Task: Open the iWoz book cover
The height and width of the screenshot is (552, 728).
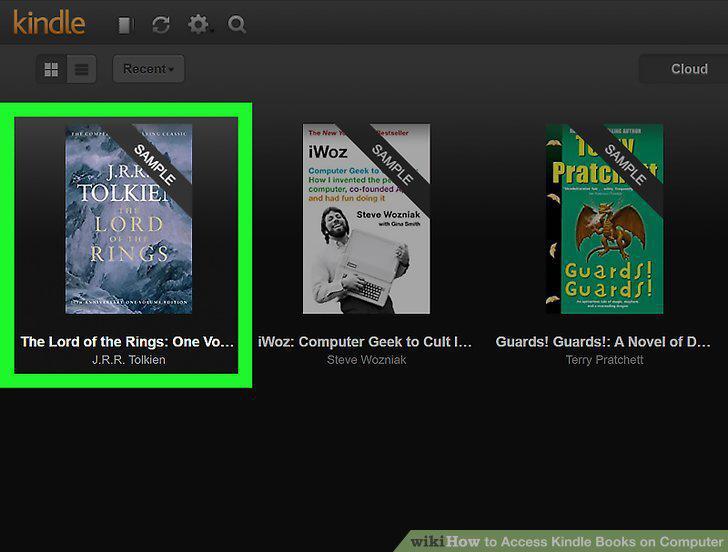Action: click(x=366, y=219)
